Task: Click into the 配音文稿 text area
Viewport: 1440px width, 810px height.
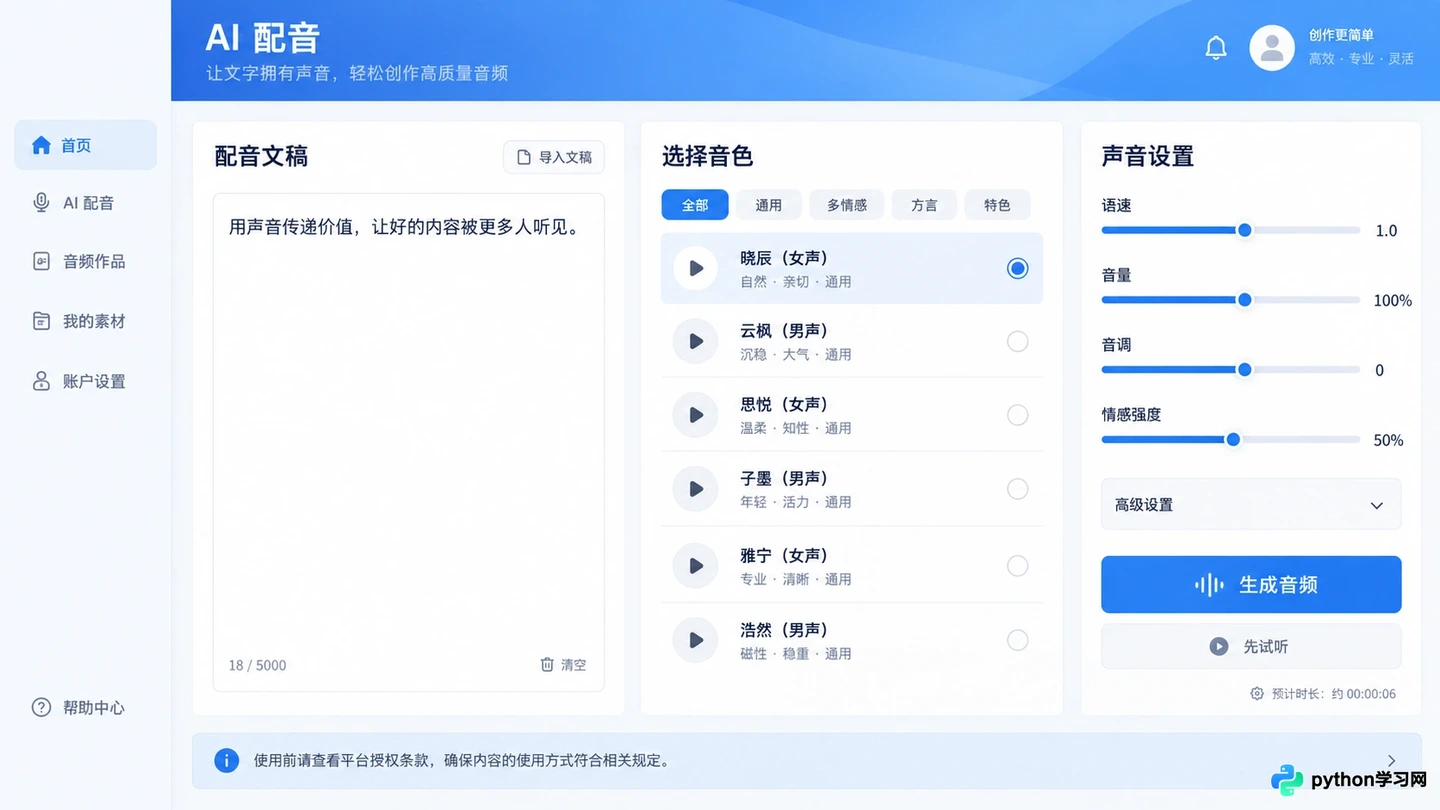Action: click(x=408, y=442)
